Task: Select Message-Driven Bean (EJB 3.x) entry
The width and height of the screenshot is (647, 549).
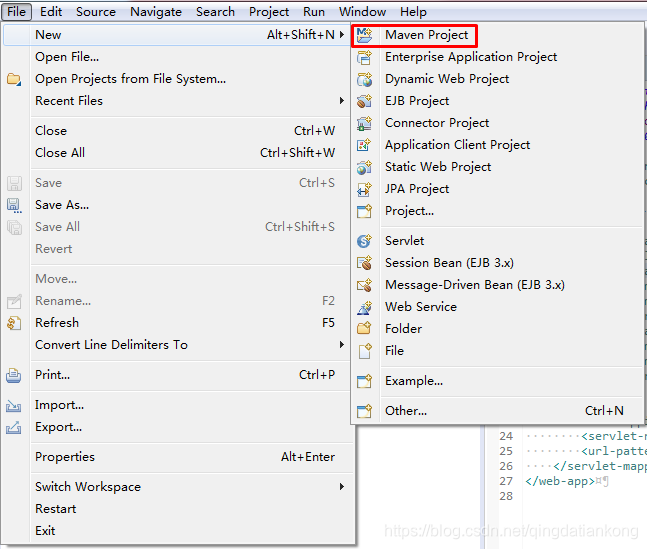Action: pyautogui.click(x=497, y=285)
